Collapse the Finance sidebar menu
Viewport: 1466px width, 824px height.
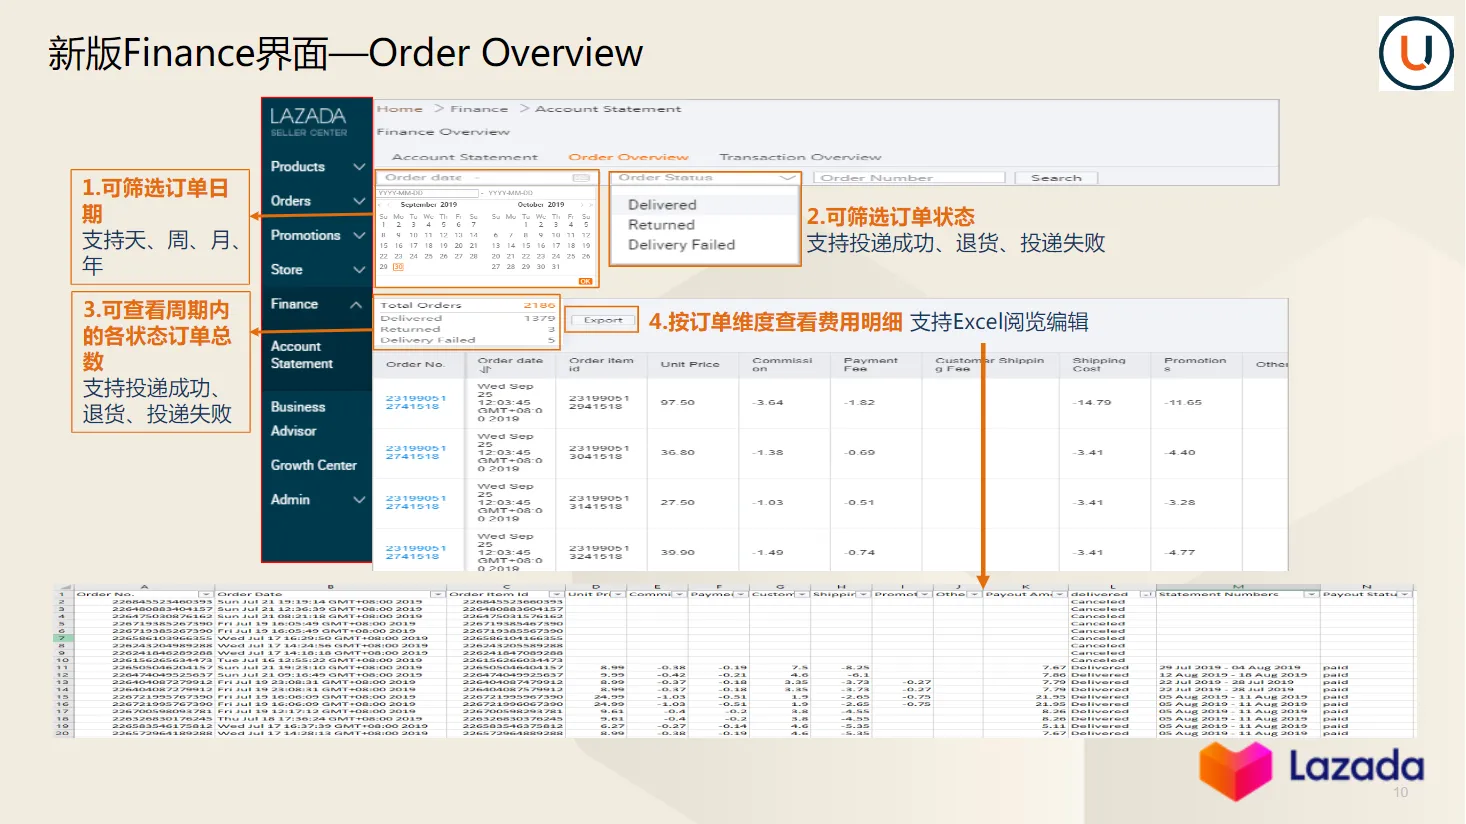tap(356, 304)
